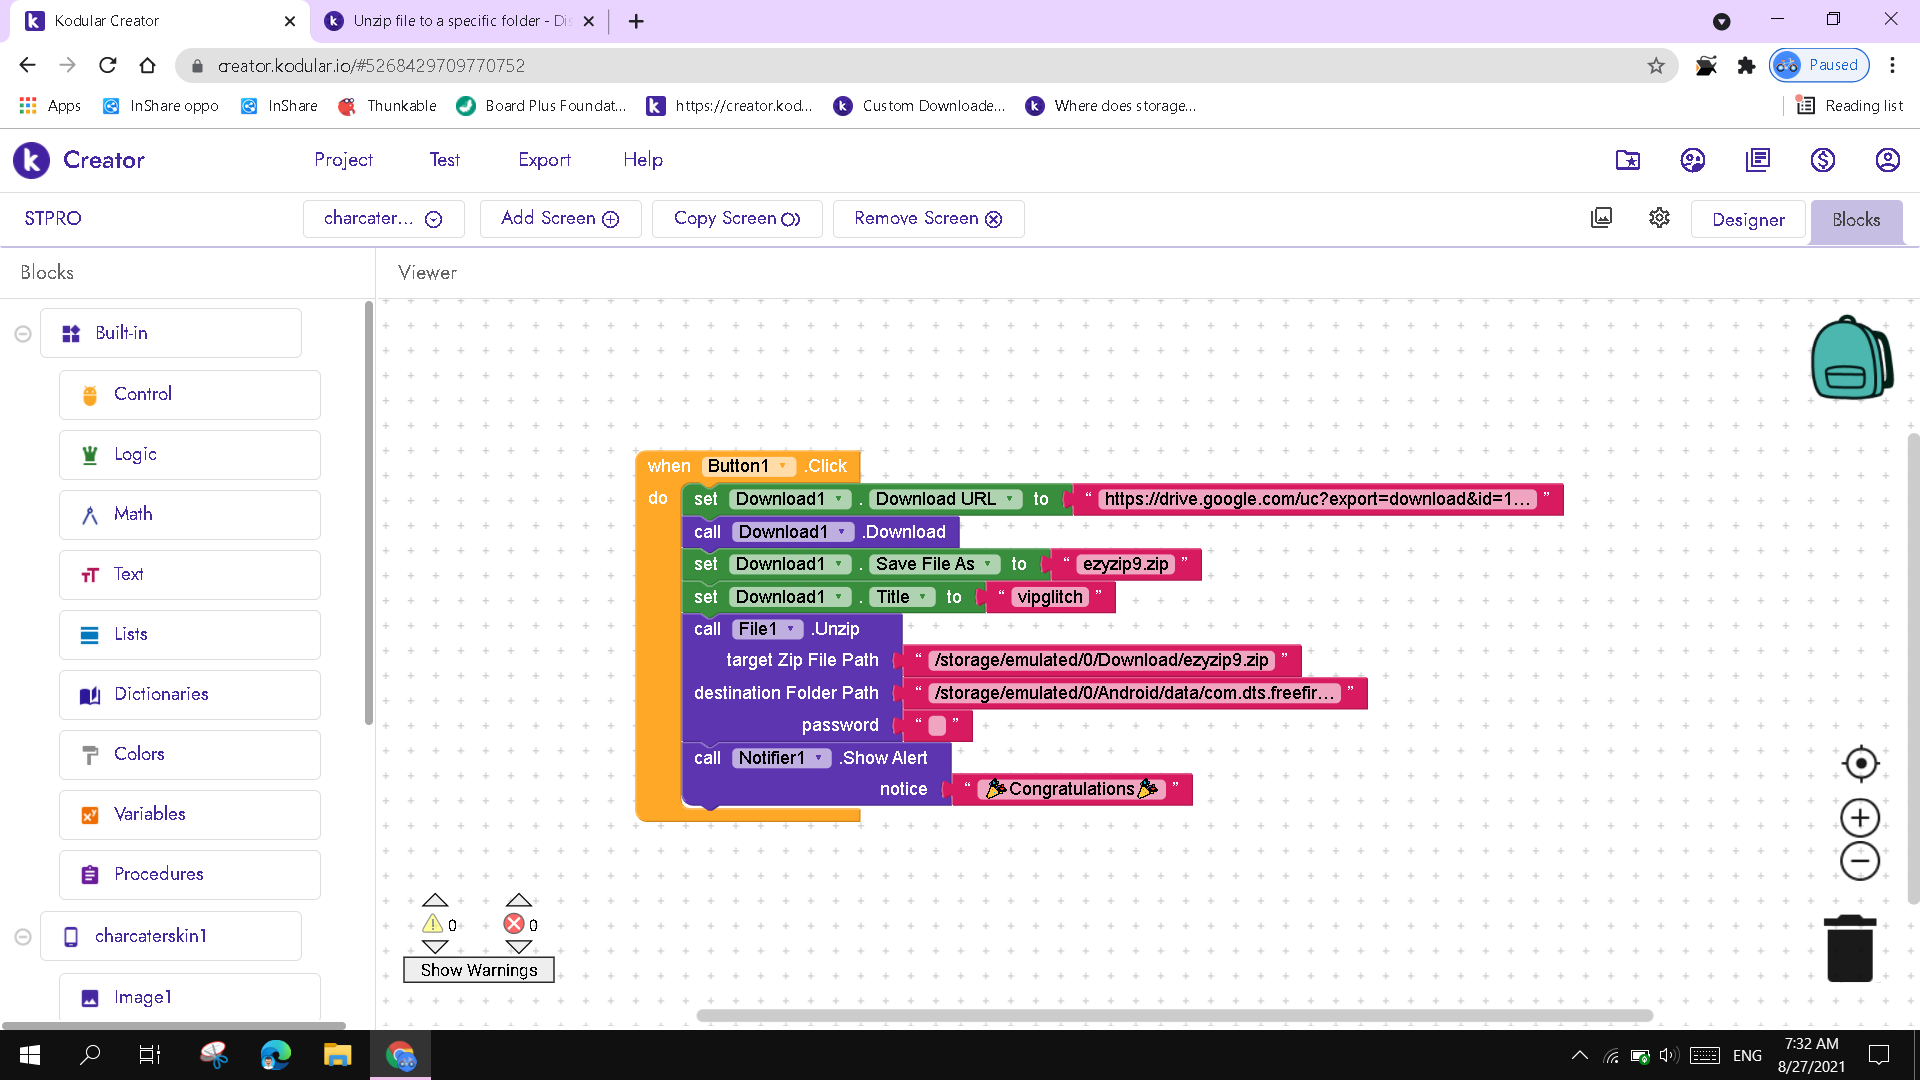Collapse the Built-in blocks tree

point(23,334)
